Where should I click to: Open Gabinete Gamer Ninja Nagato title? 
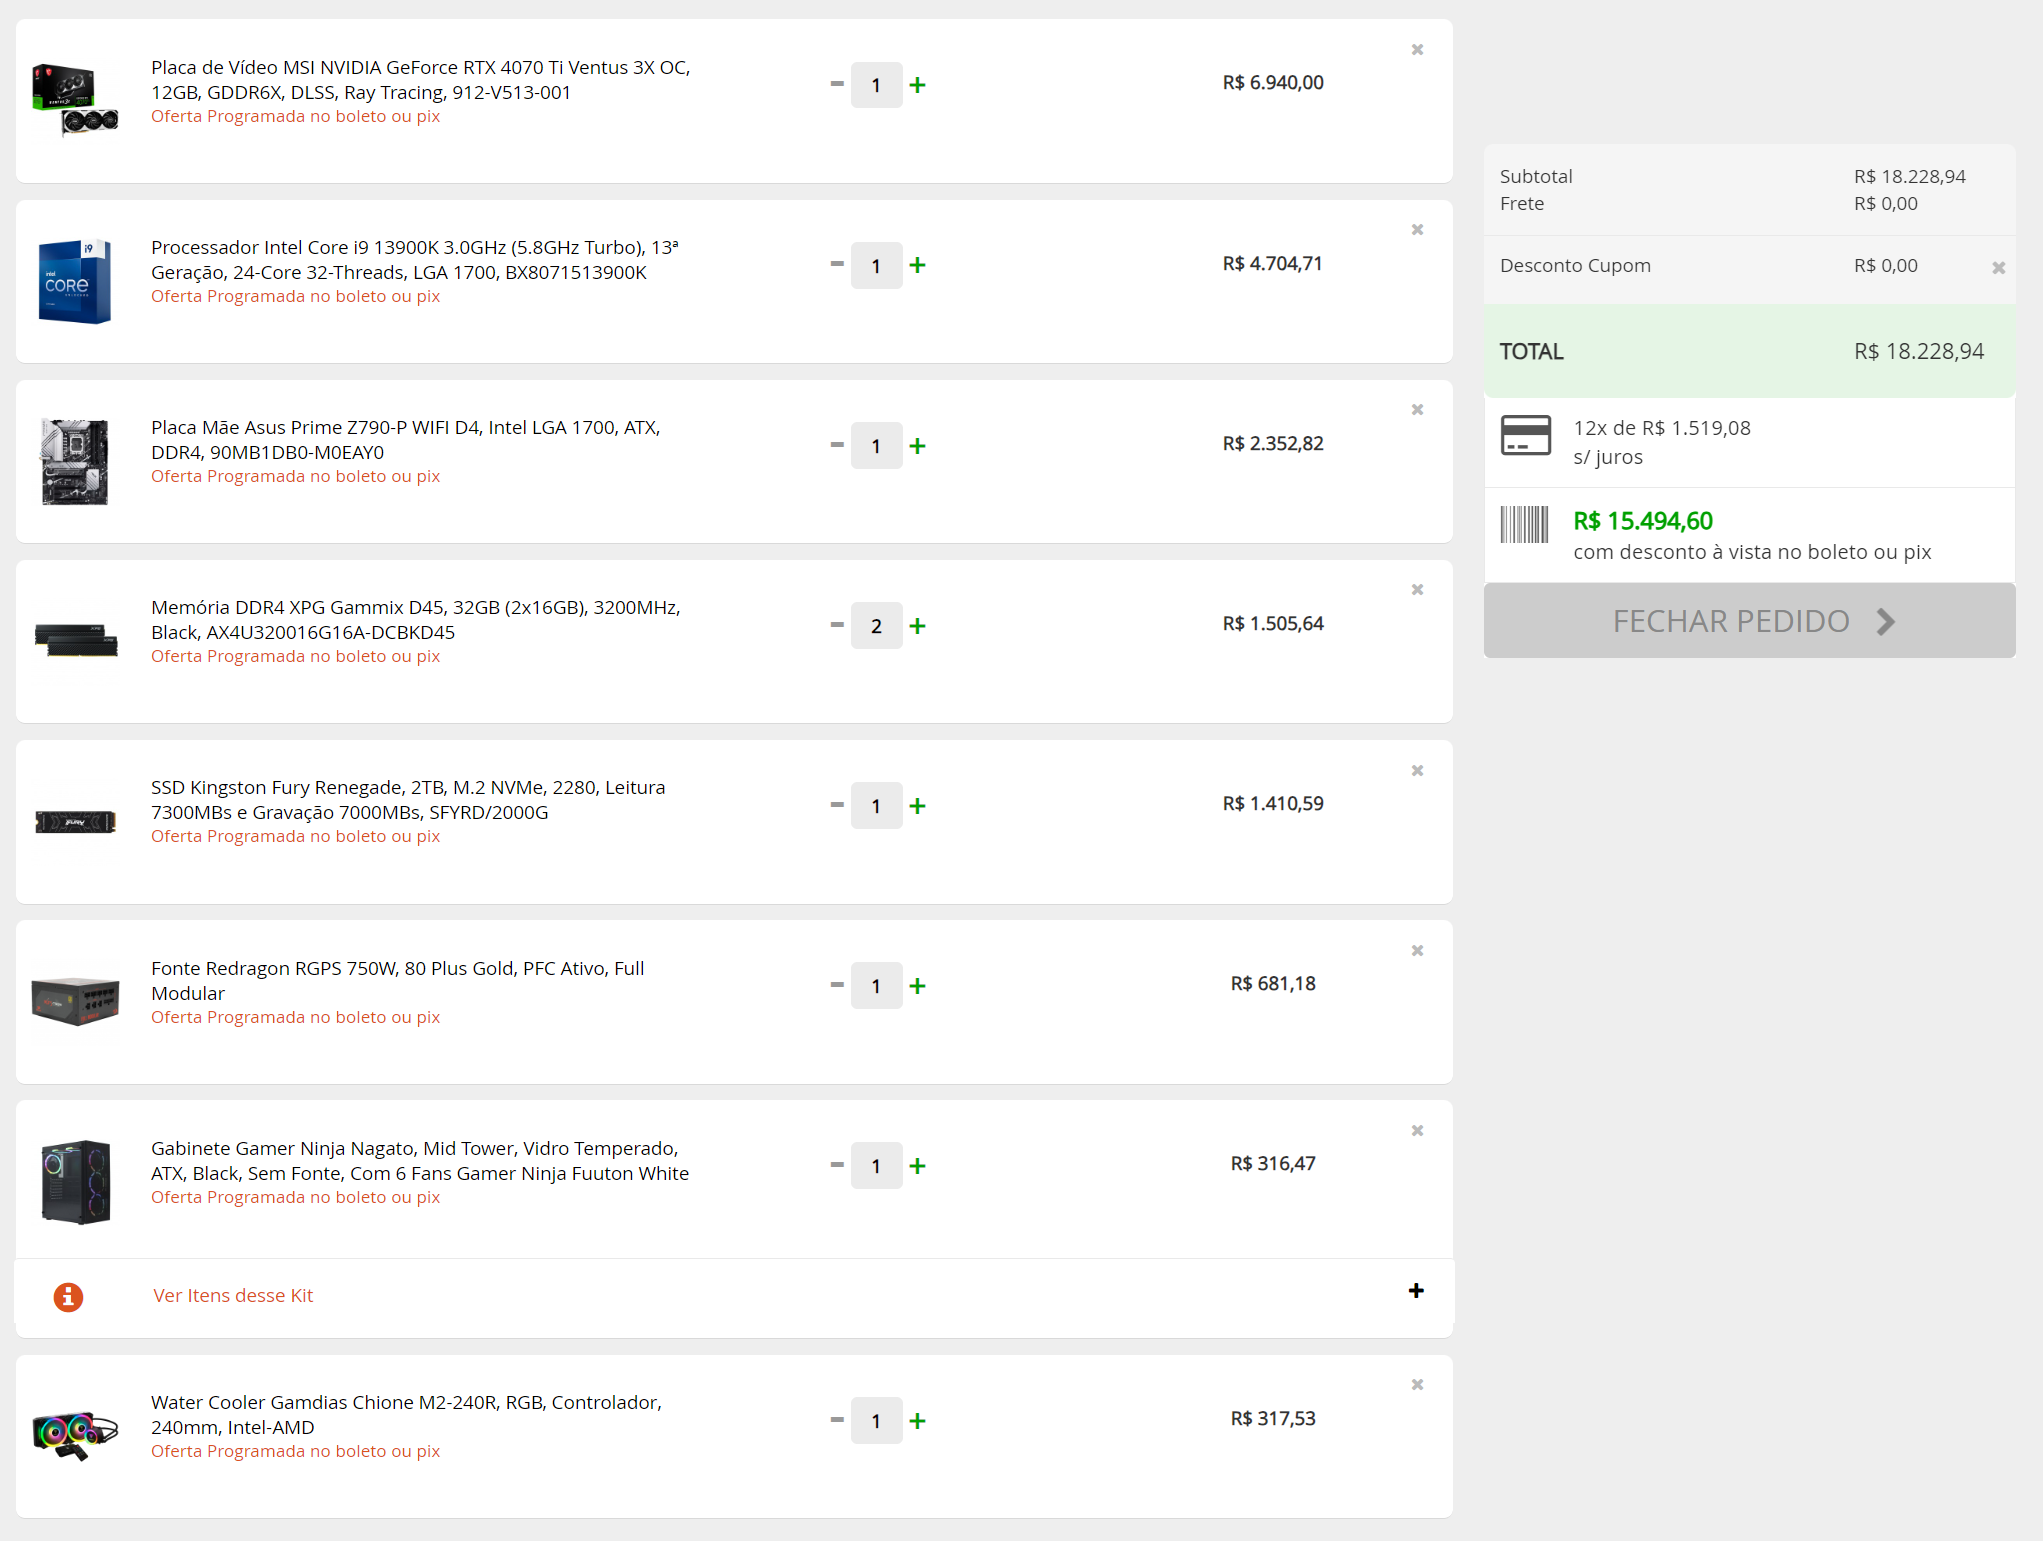(420, 1161)
